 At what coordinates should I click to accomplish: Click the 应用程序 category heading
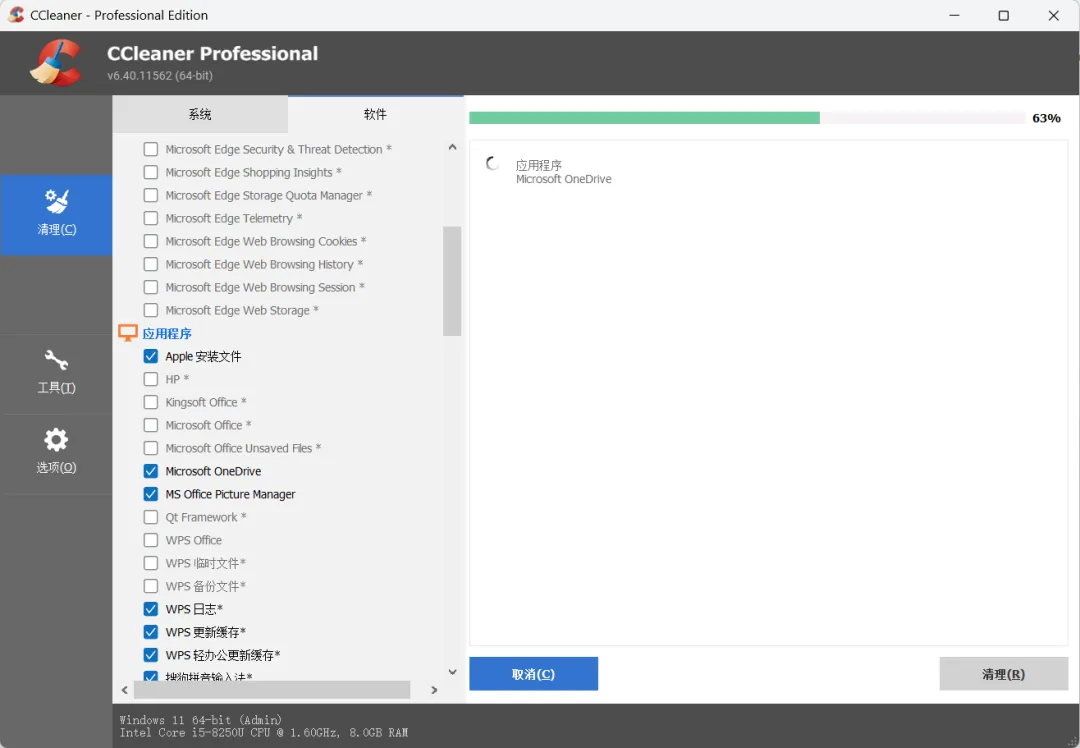(167, 333)
